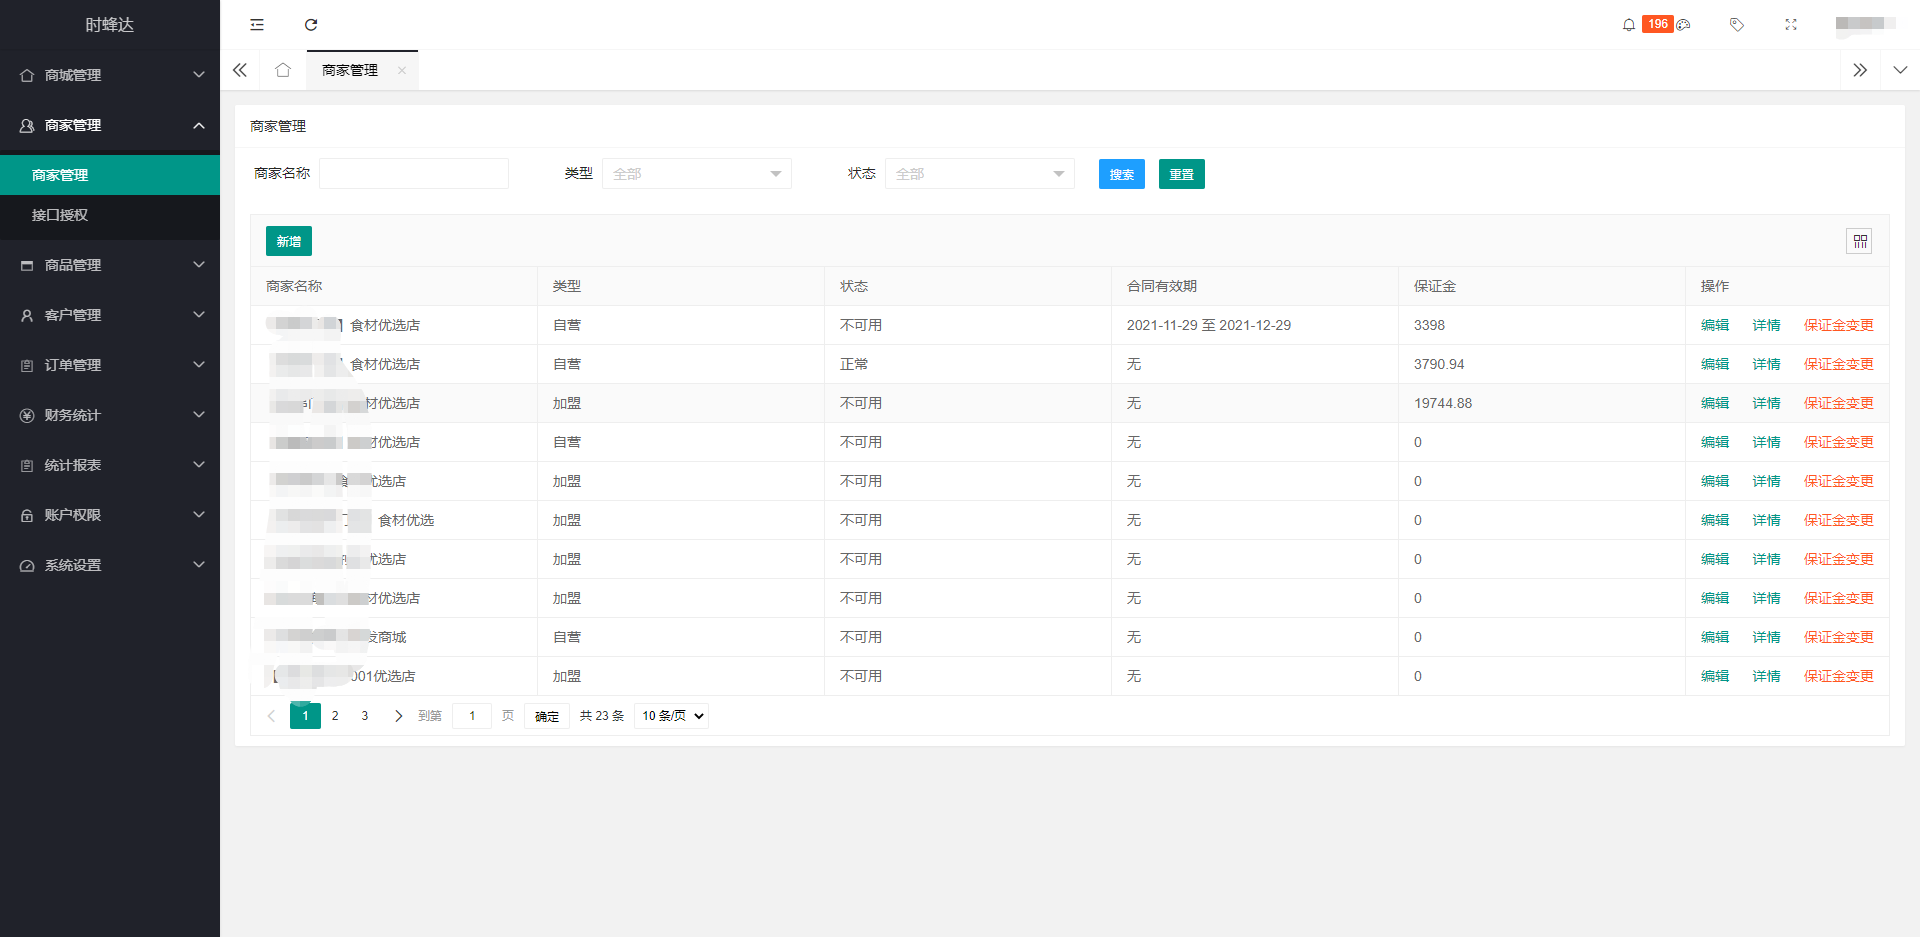Click the 商品管理 sidebar icon

(x=27, y=265)
